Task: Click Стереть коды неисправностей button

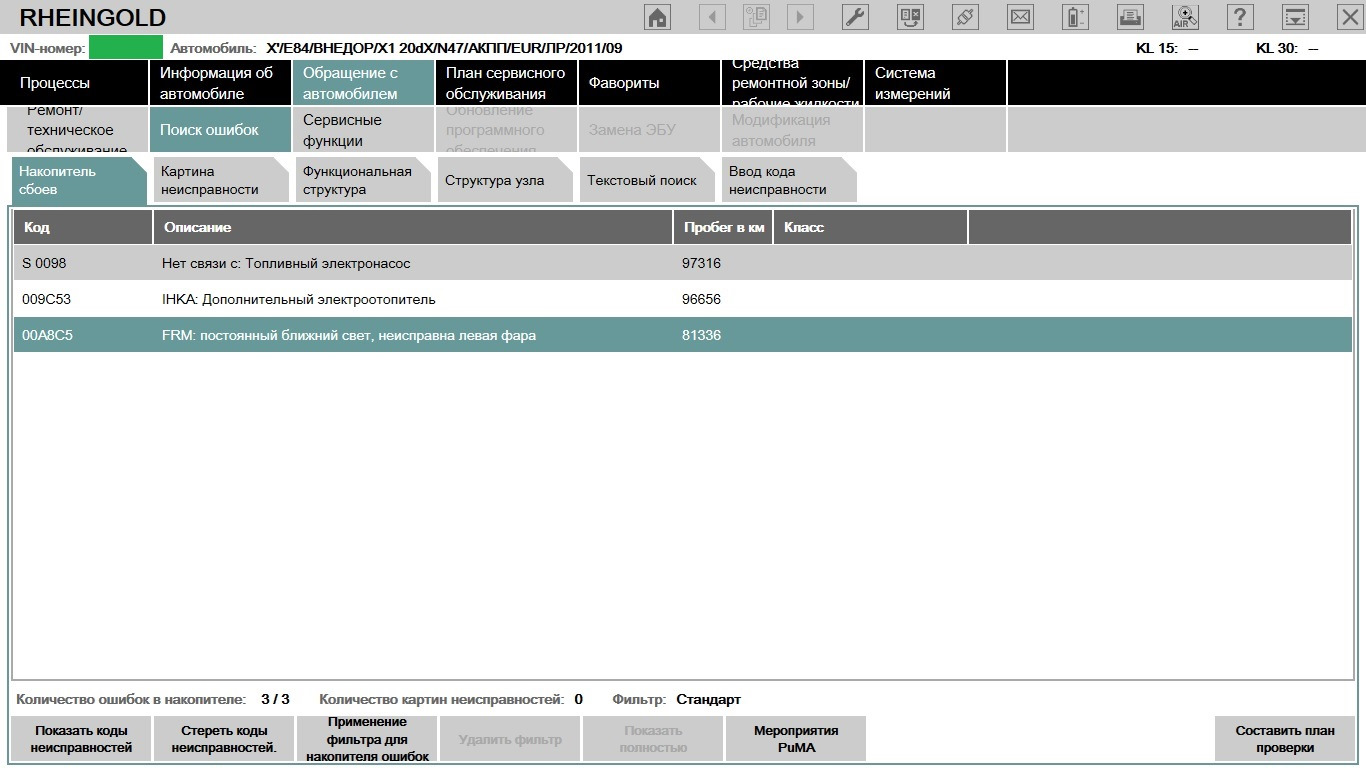Action: tap(224, 739)
